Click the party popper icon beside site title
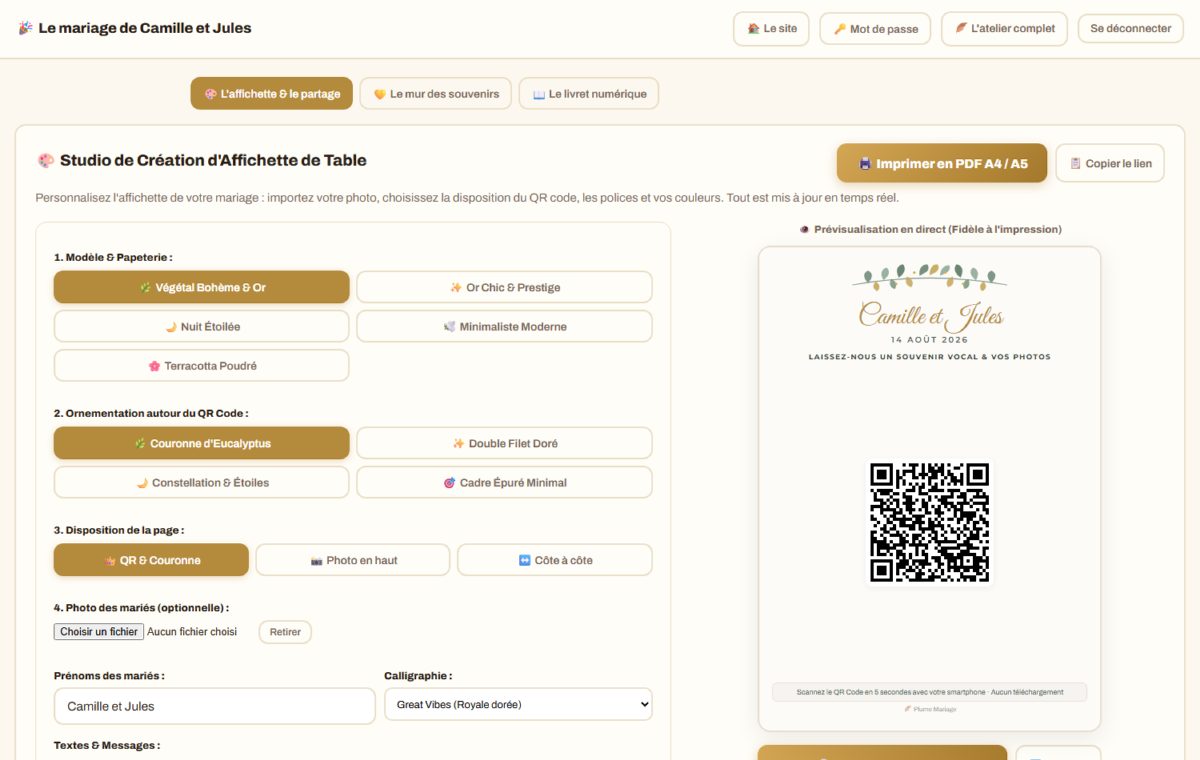Image resolution: width=1200 pixels, height=760 pixels. [25, 28]
